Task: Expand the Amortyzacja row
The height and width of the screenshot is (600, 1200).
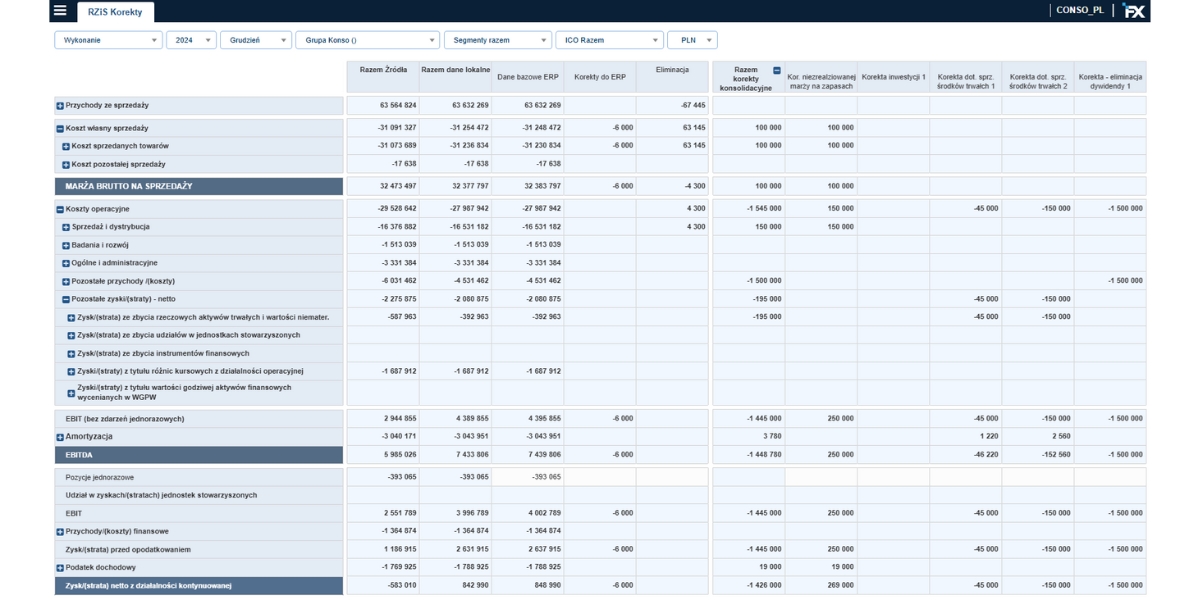Action: [x=60, y=437]
